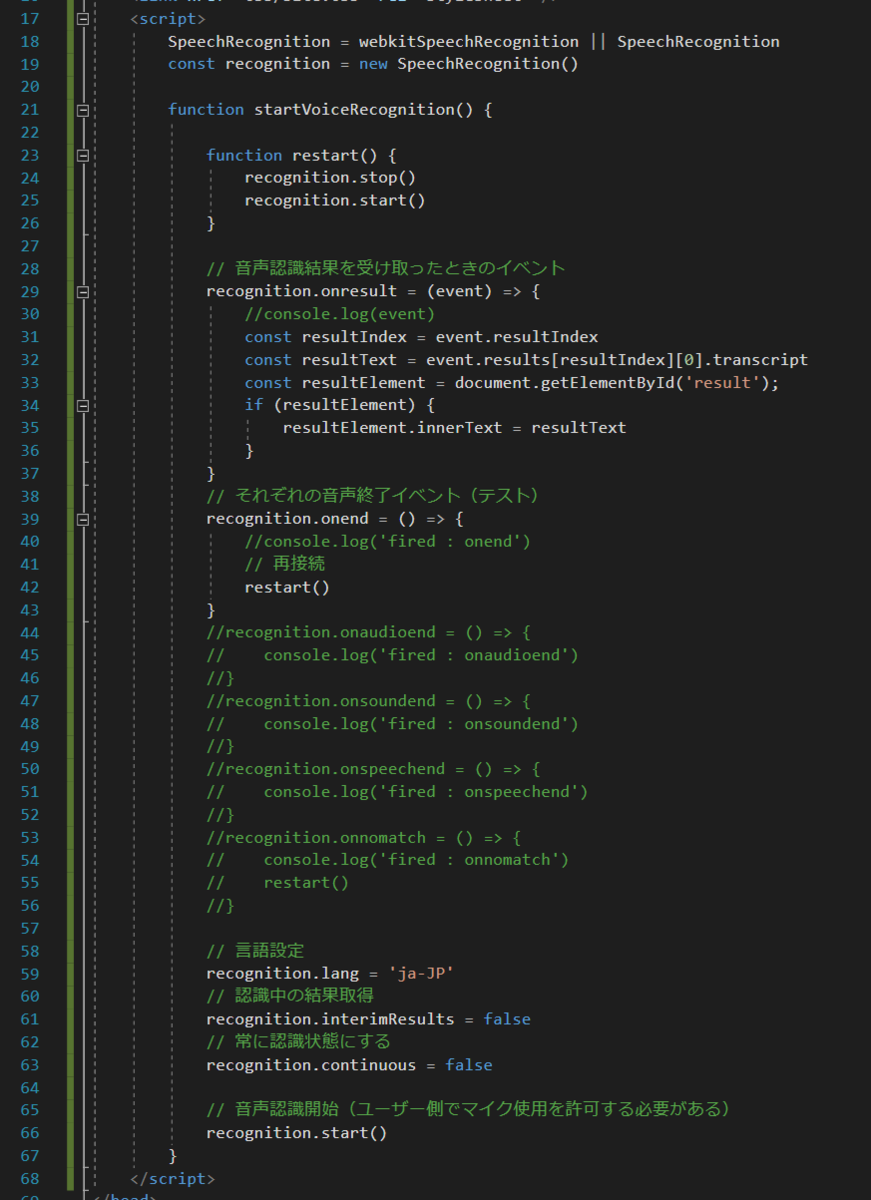This screenshot has height=1200, width=871.
Task: Collapse the recognition.onend handler fold toggle
Action: pyautogui.click(x=83, y=519)
